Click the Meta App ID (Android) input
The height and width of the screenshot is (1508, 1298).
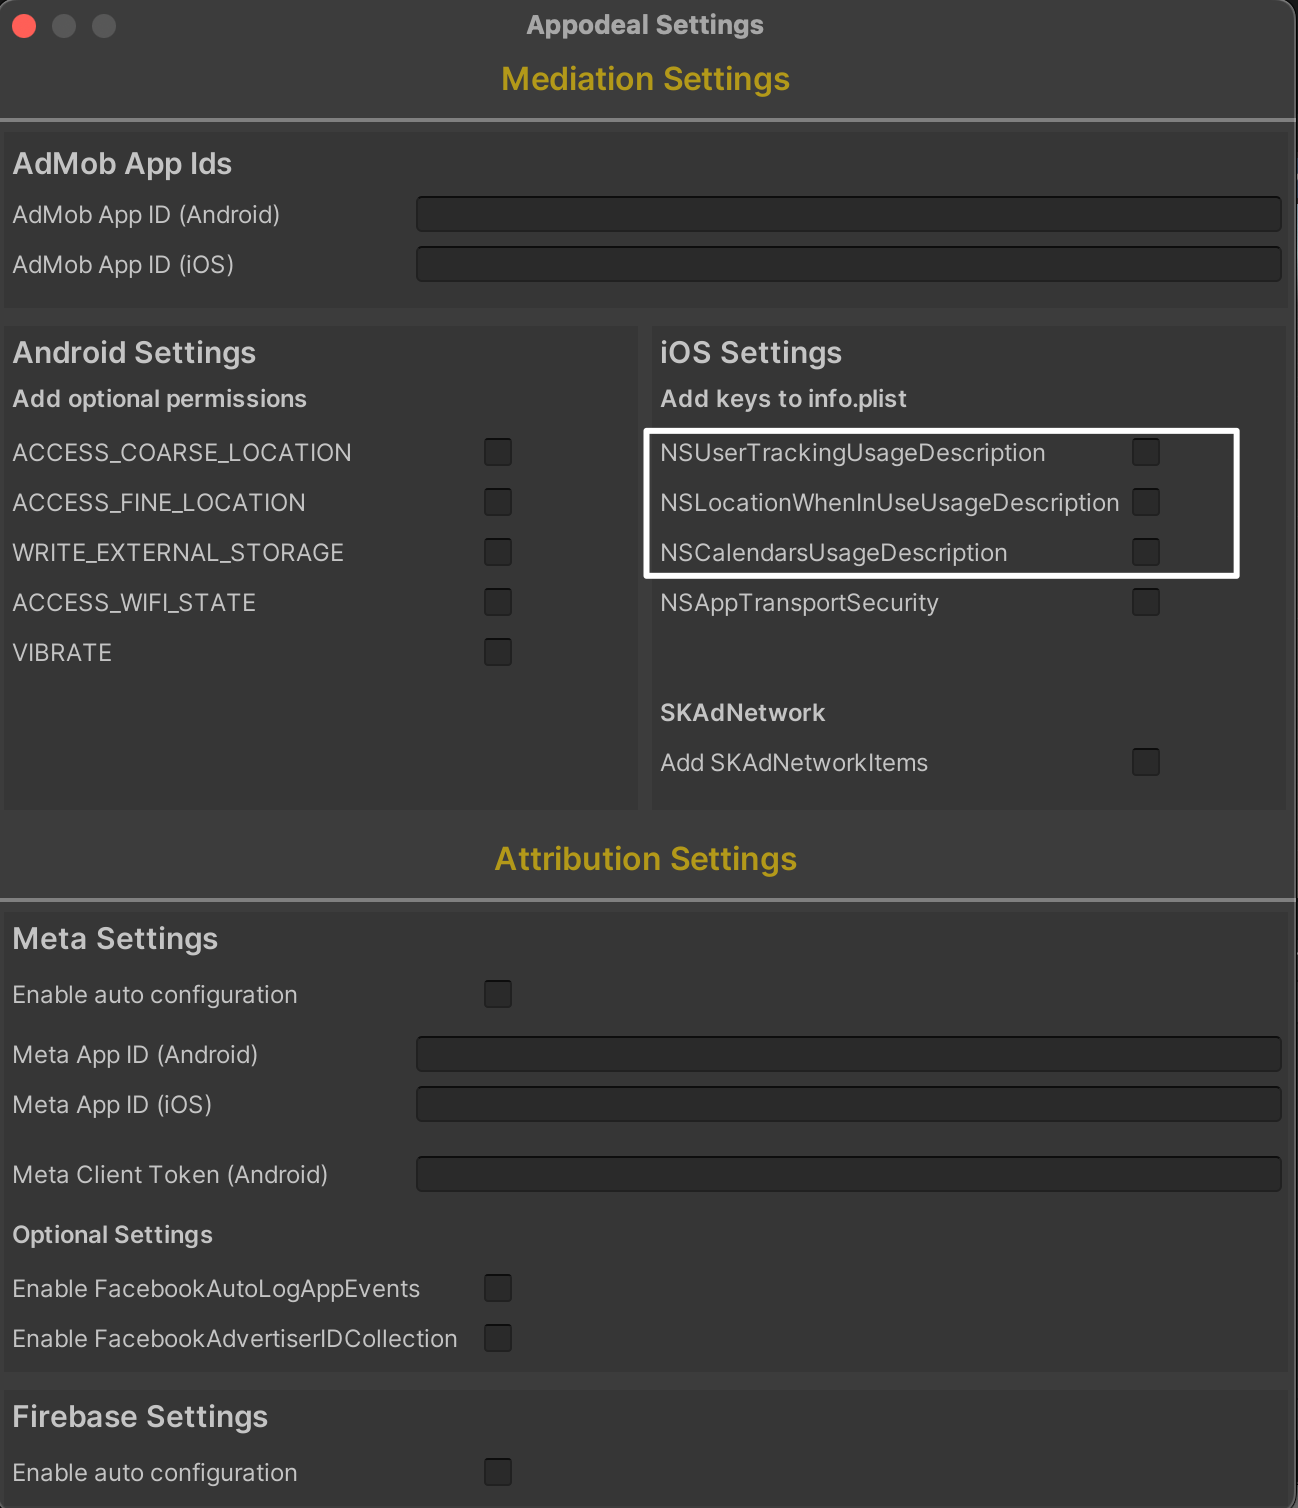tap(848, 1054)
